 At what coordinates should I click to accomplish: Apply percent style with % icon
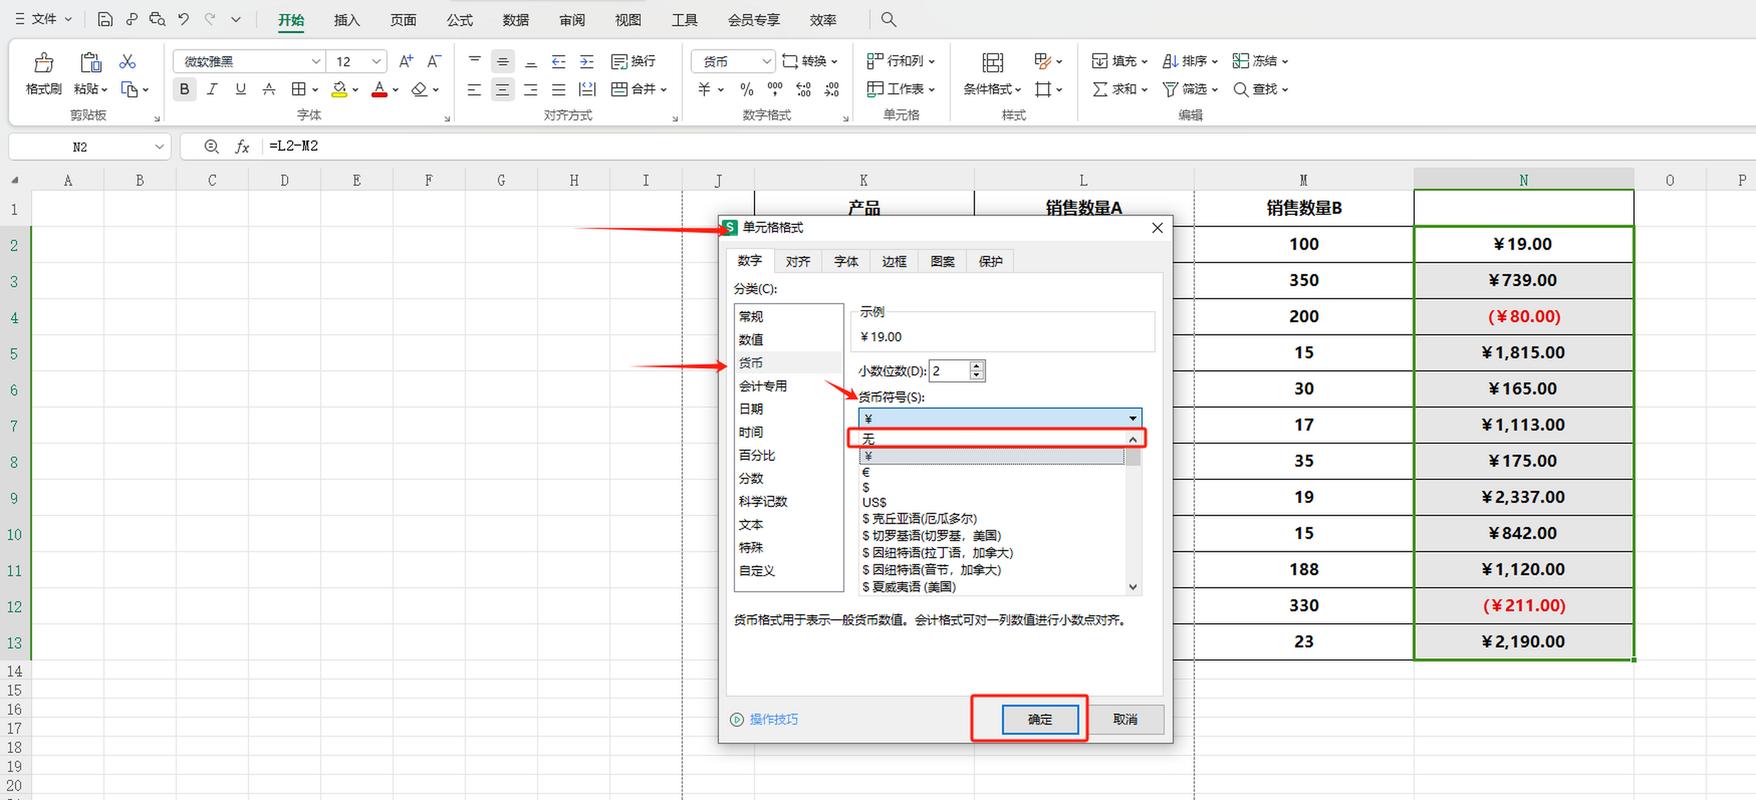pyautogui.click(x=747, y=89)
